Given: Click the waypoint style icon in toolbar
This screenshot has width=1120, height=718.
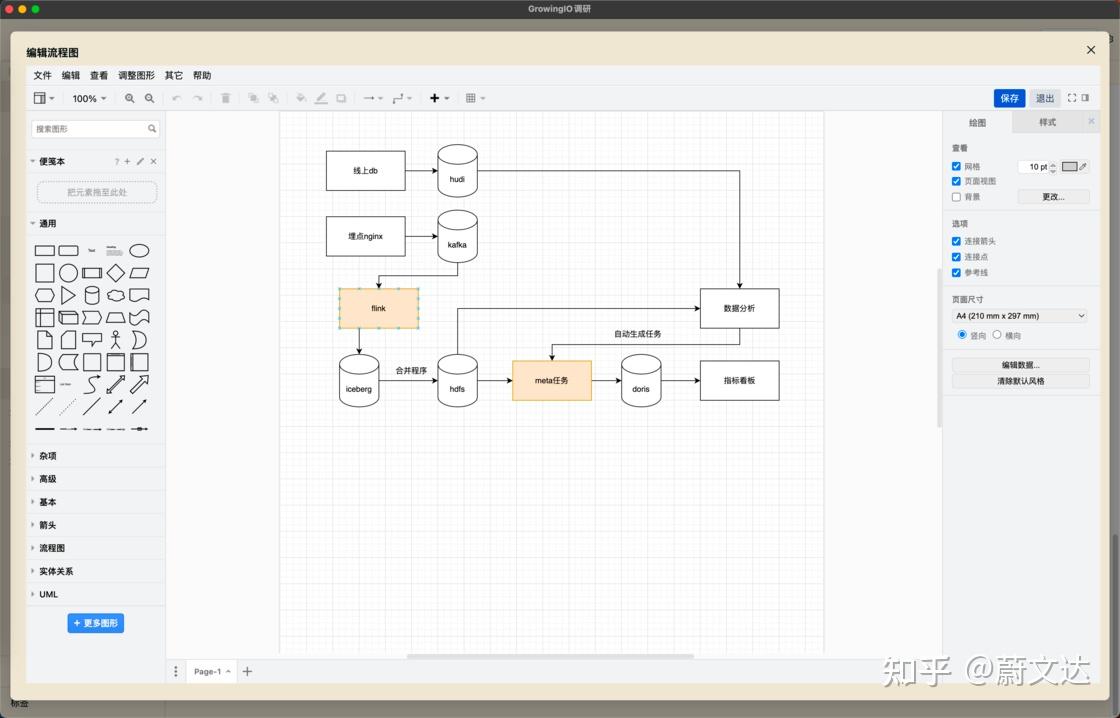Looking at the screenshot, I should (x=399, y=98).
